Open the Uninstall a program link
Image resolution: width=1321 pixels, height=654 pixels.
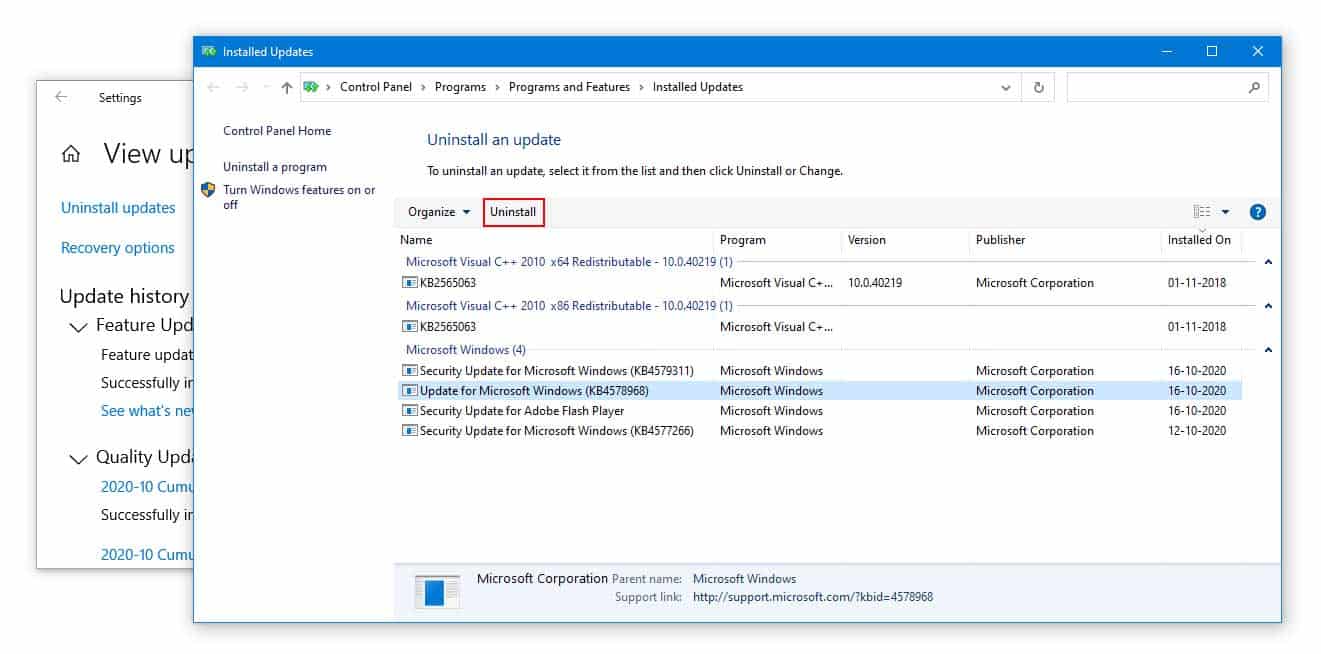[x=275, y=167]
